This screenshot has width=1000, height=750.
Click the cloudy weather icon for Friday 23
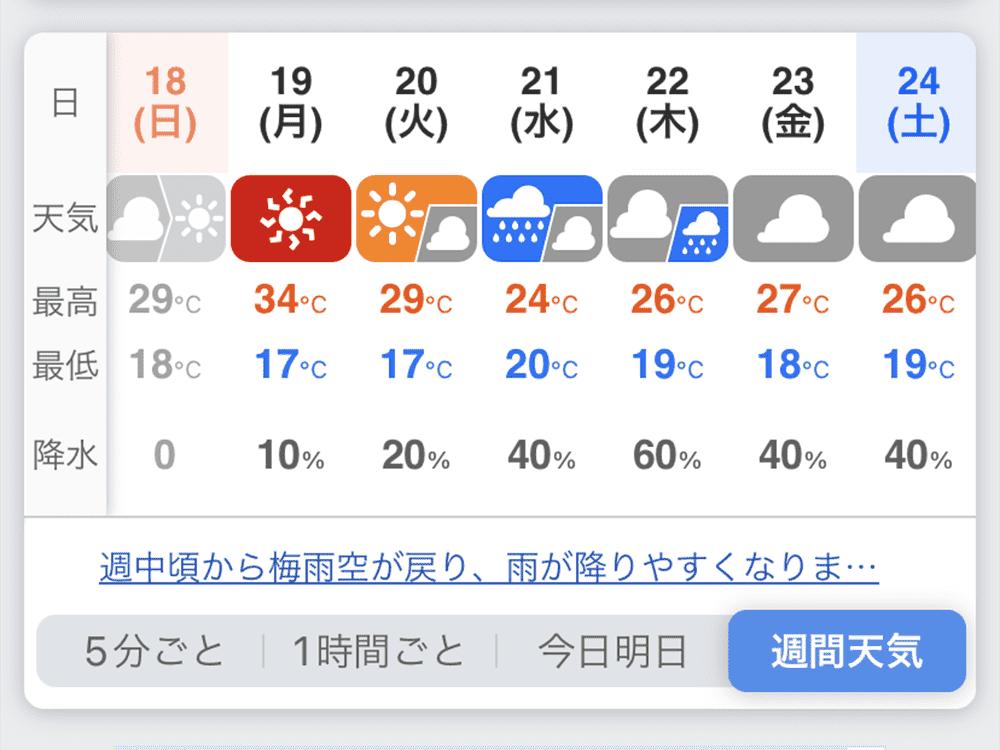pyautogui.click(x=793, y=219)
